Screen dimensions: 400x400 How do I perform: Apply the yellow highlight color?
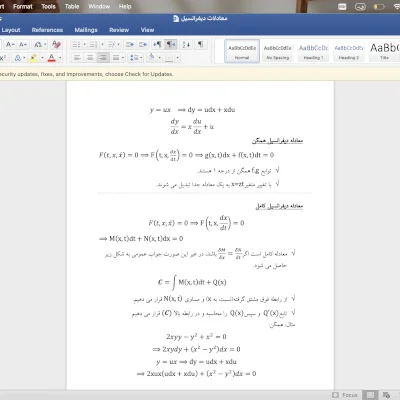tap(33, 58)
